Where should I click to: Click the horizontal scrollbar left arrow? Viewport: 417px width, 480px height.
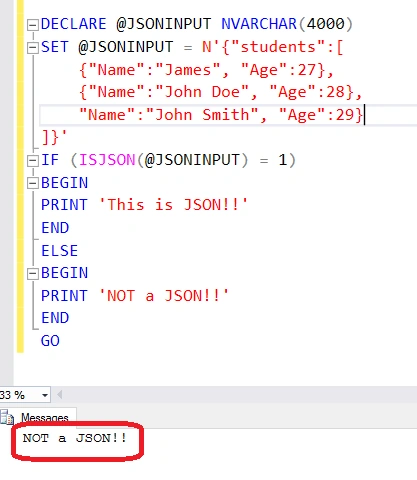[60, 395]
